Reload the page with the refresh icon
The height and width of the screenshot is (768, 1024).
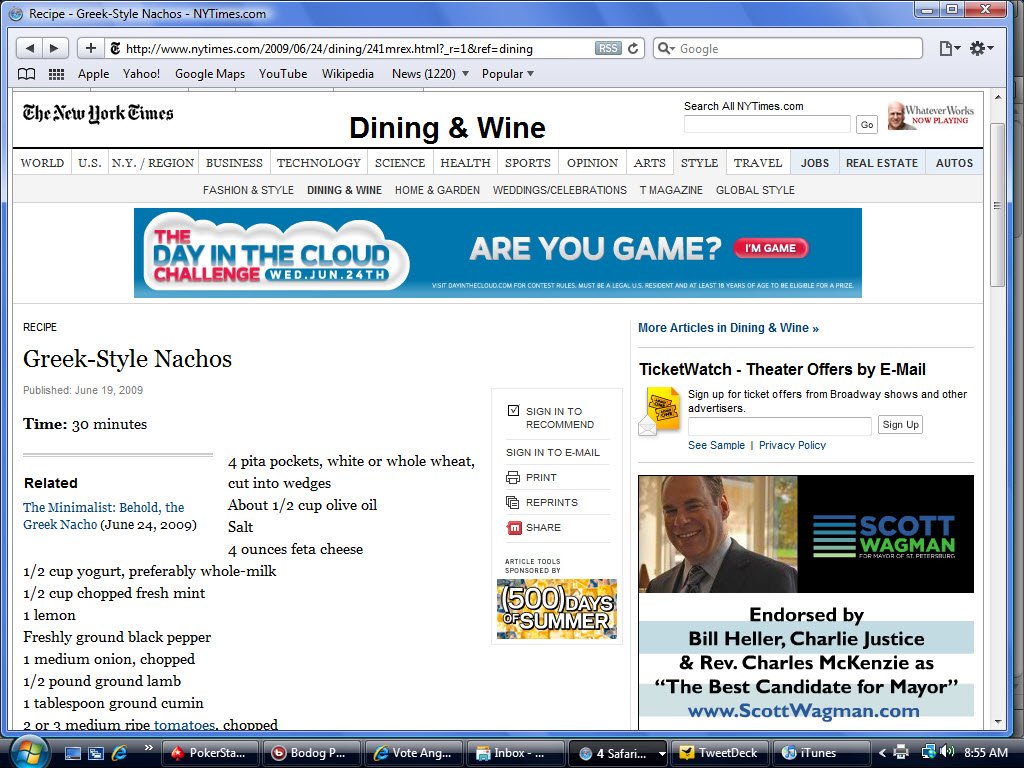point(633,48)
